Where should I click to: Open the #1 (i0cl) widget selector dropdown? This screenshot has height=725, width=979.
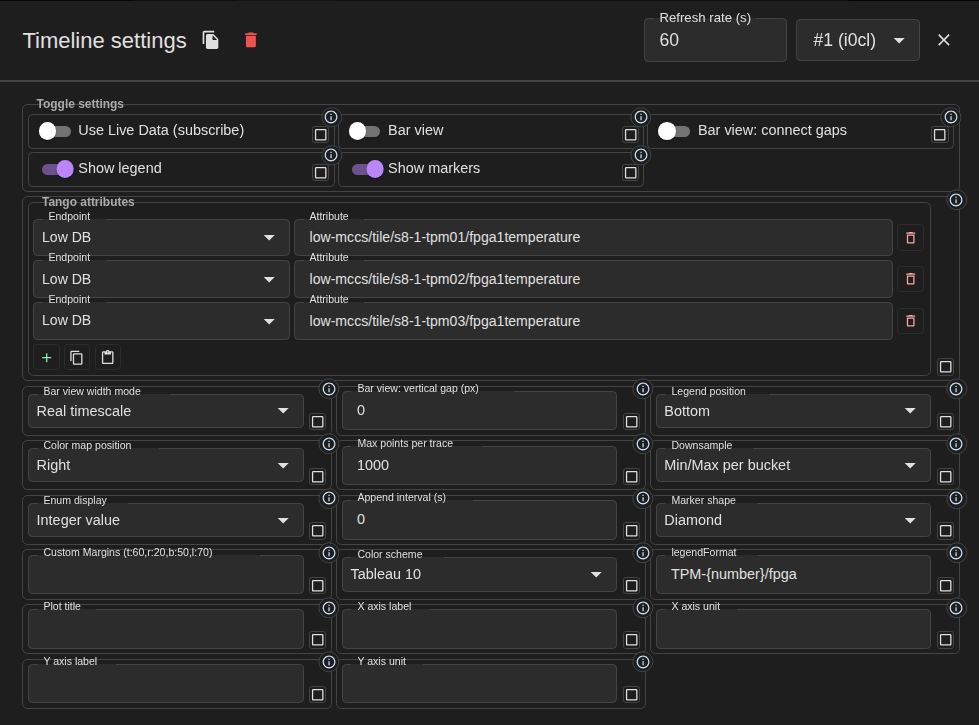point(857,40)
